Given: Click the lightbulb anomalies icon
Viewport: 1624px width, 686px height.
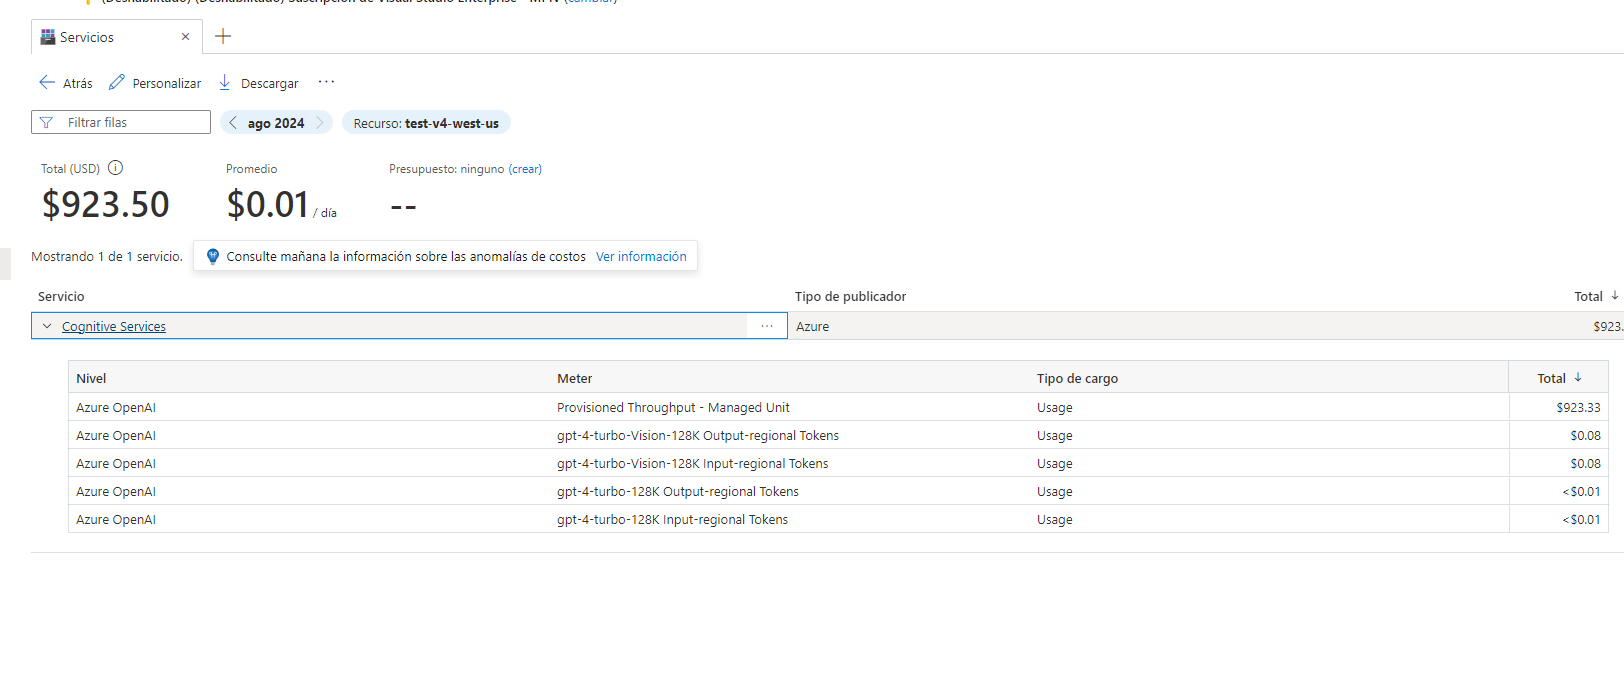Looking at the screenshot, I should click(212, 256).
